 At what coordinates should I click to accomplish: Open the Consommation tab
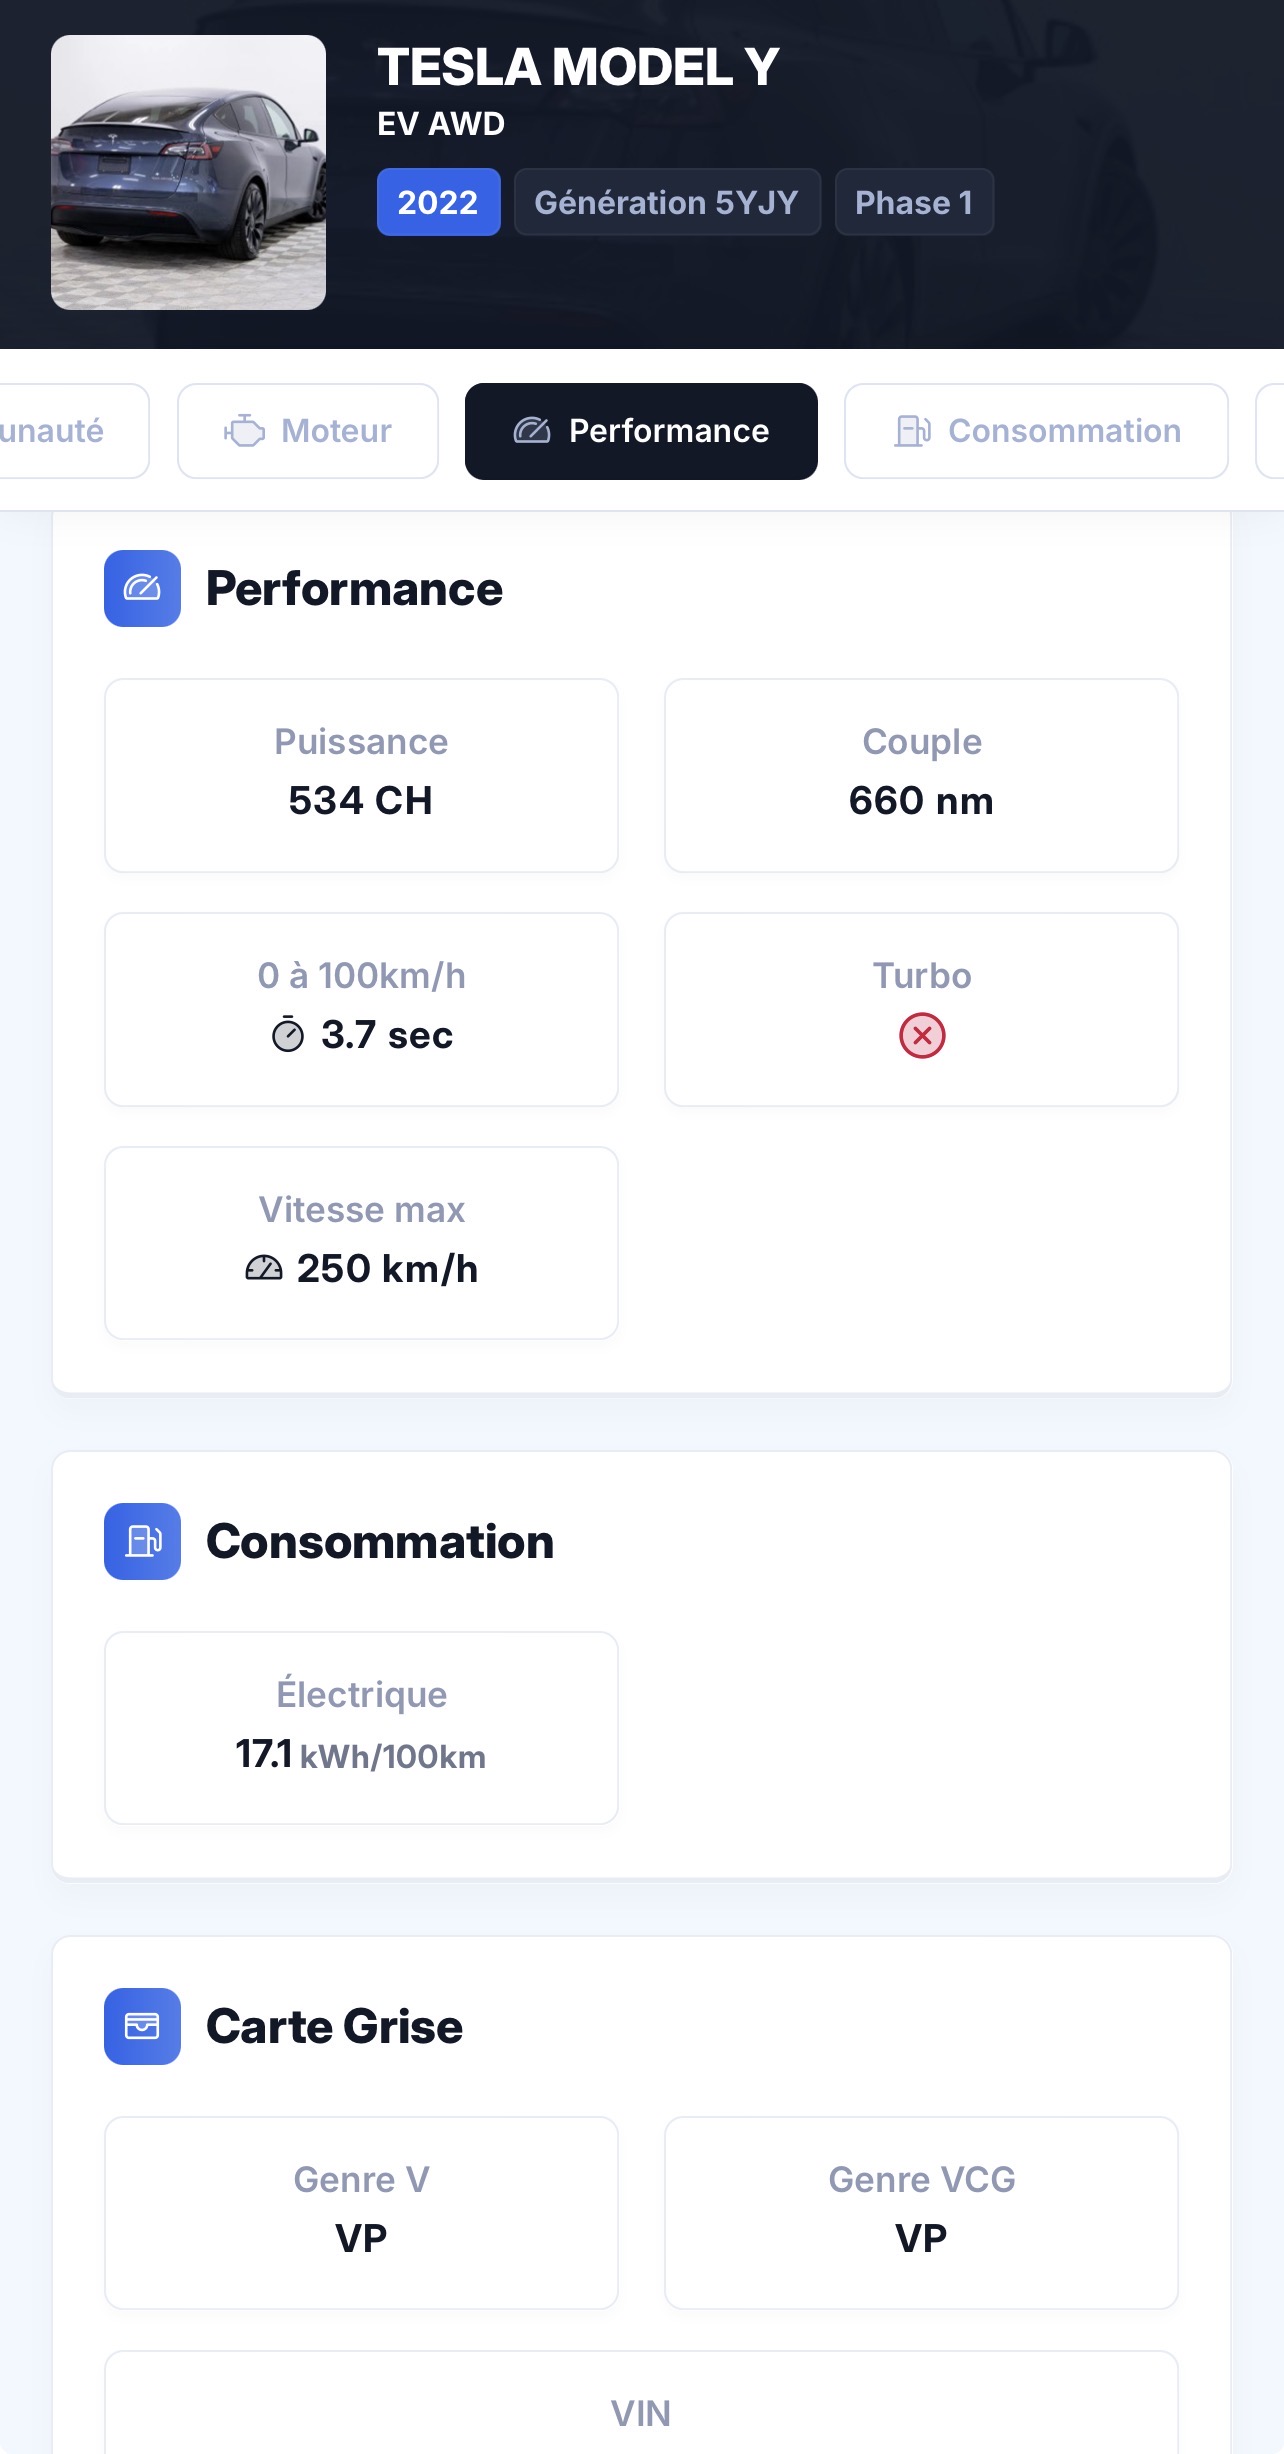[x=1036, y=431]
